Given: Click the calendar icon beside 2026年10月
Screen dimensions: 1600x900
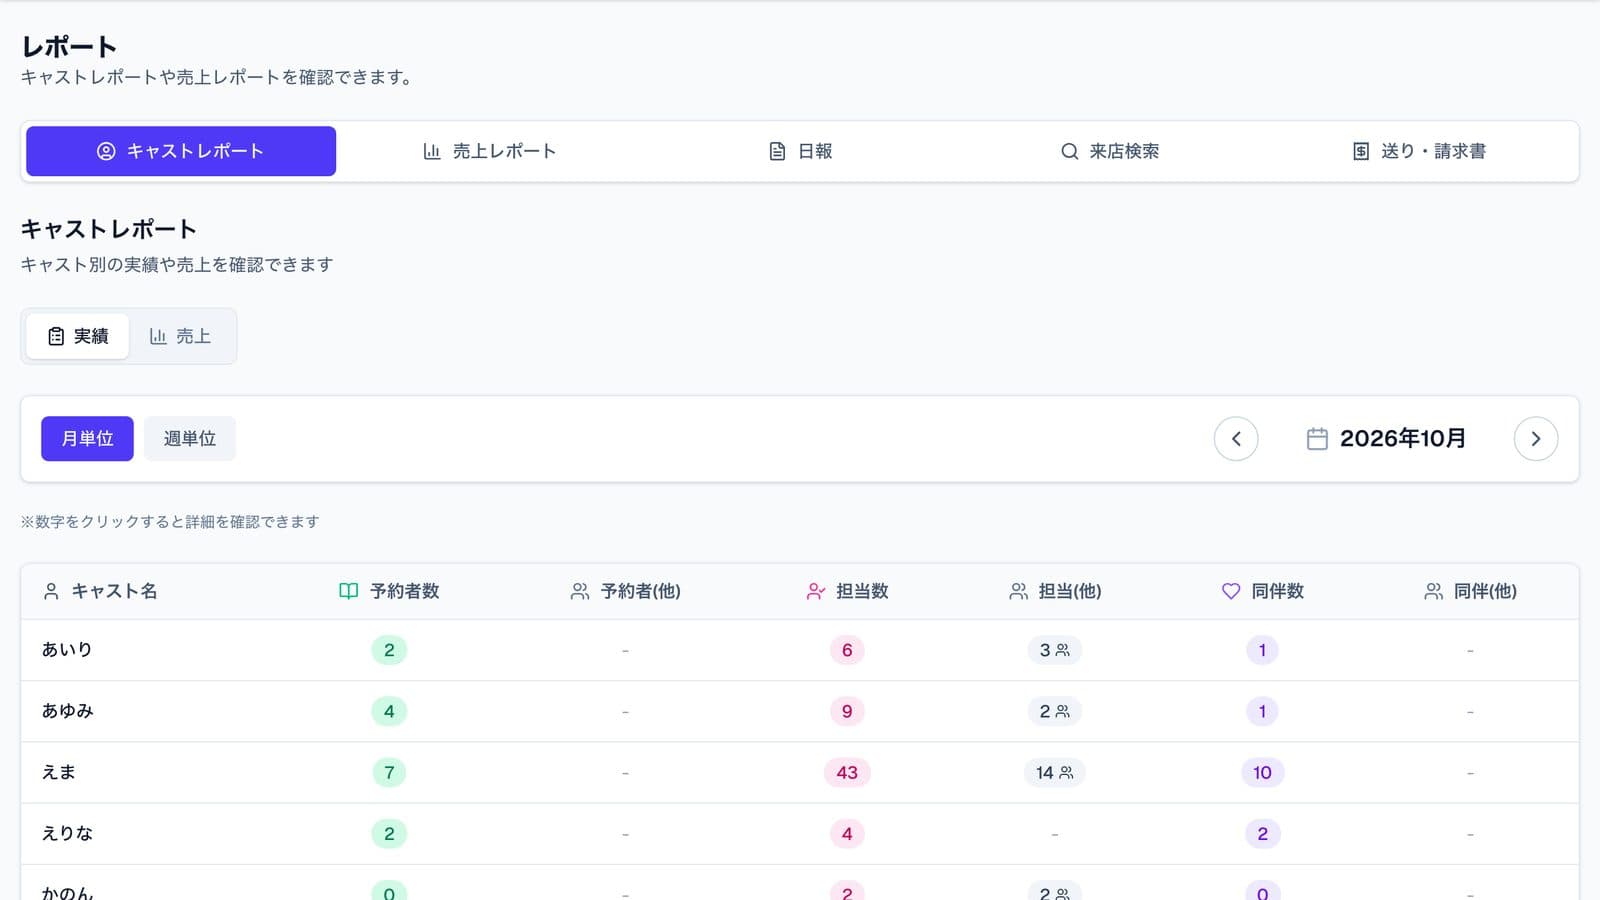Looking at the screenshot, I should point(1317,439).
